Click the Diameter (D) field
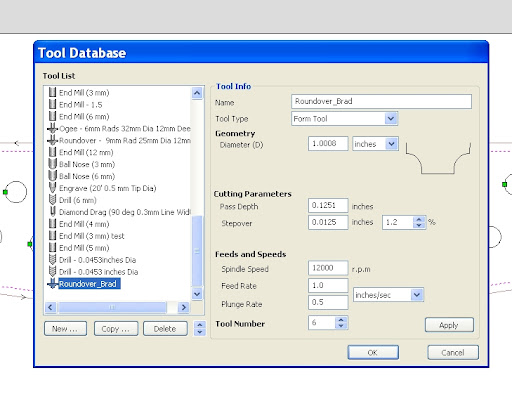 point(328,144)
